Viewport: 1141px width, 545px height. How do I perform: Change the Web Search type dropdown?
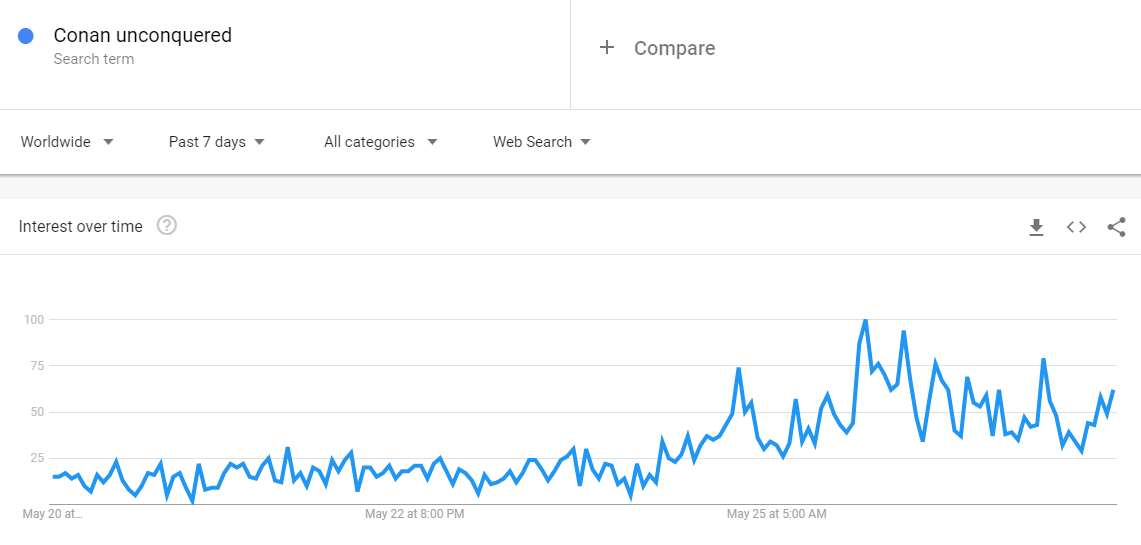(x=541, y=142)
